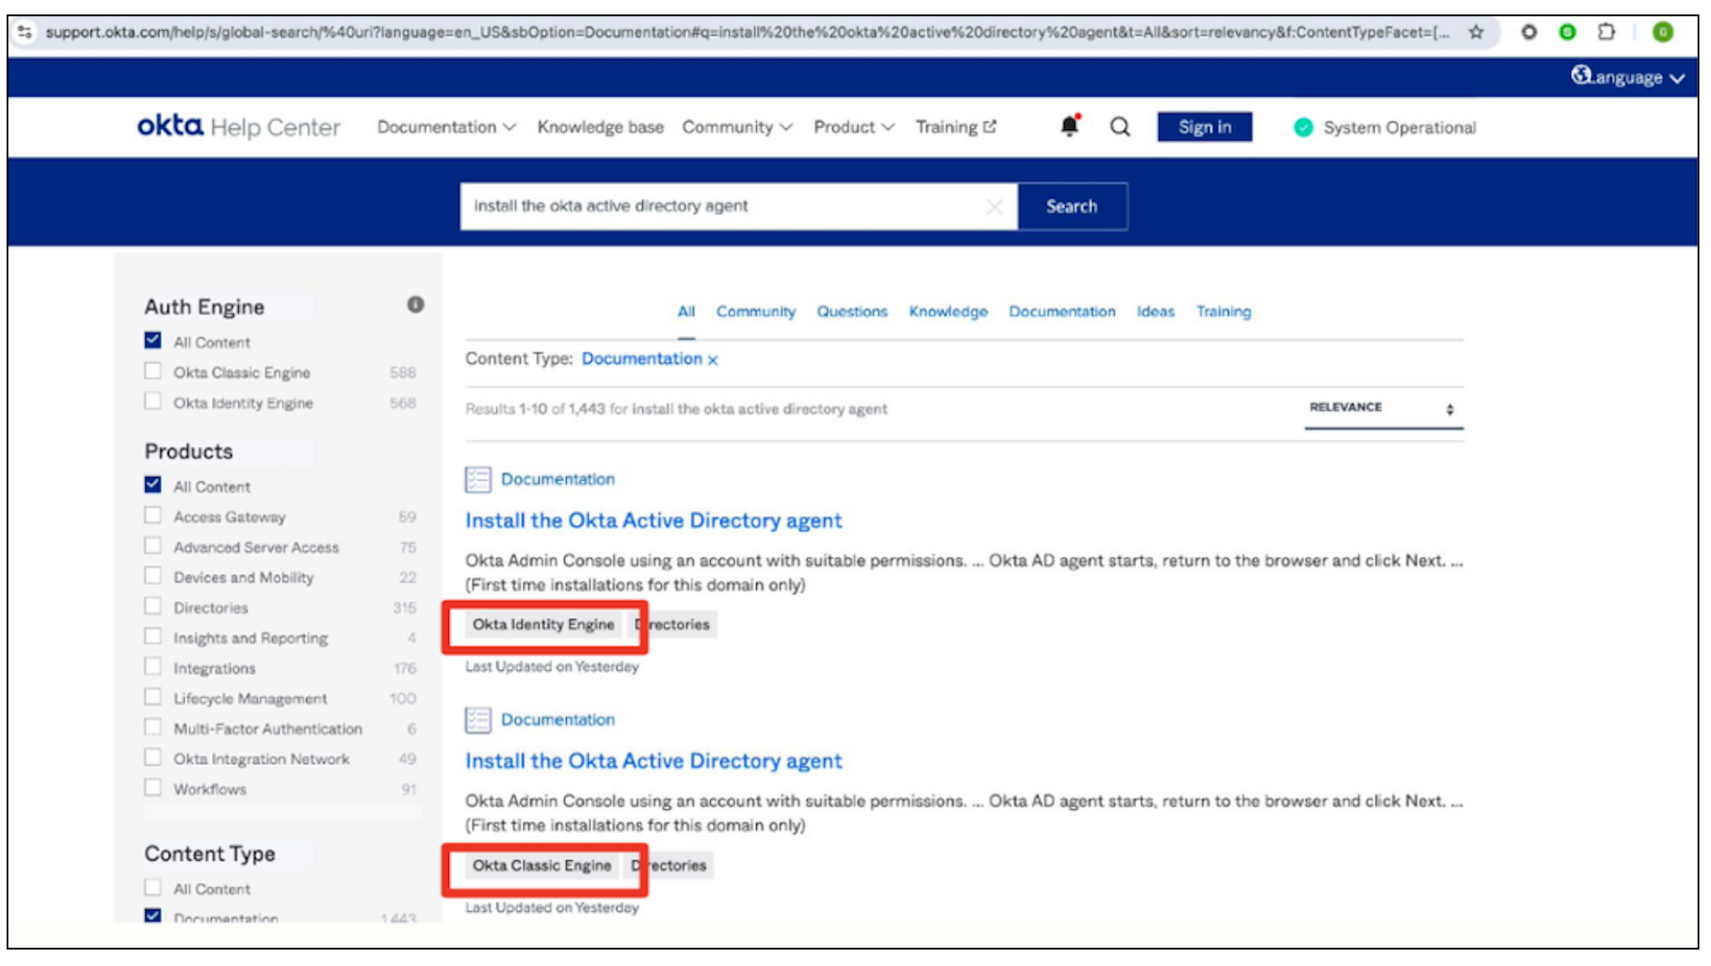Toggle Auth Engine All Content checkbox
Image resolution: width=1711 pixels, height=966 pixels.
(x=152, y=341)
